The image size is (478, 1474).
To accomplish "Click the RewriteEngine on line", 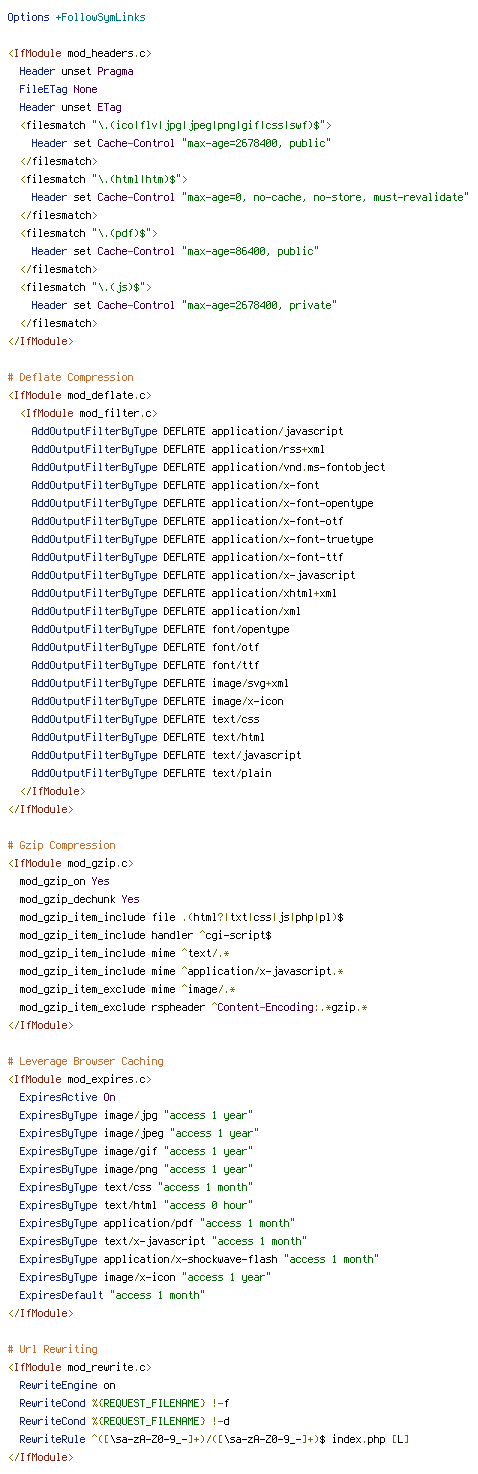I will point(67,1386).
